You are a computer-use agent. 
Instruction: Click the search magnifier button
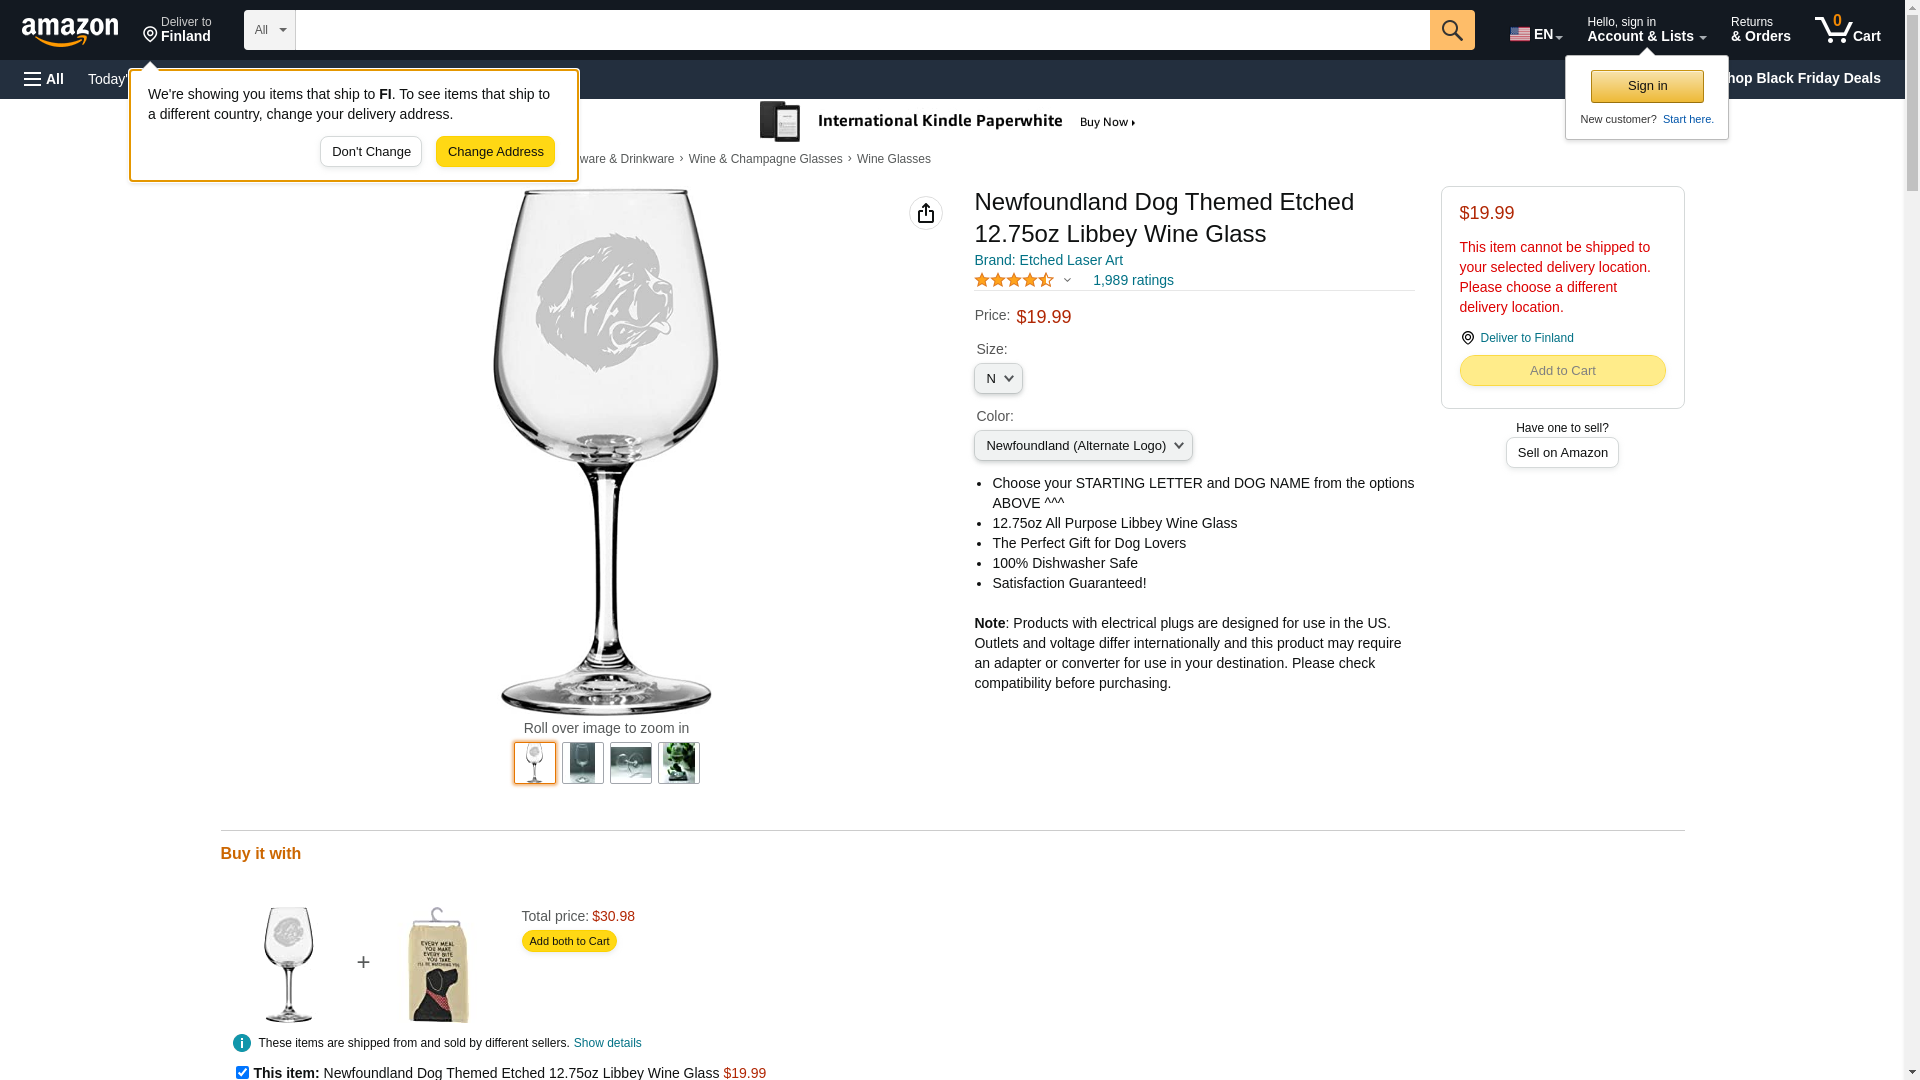(1452, 30)
